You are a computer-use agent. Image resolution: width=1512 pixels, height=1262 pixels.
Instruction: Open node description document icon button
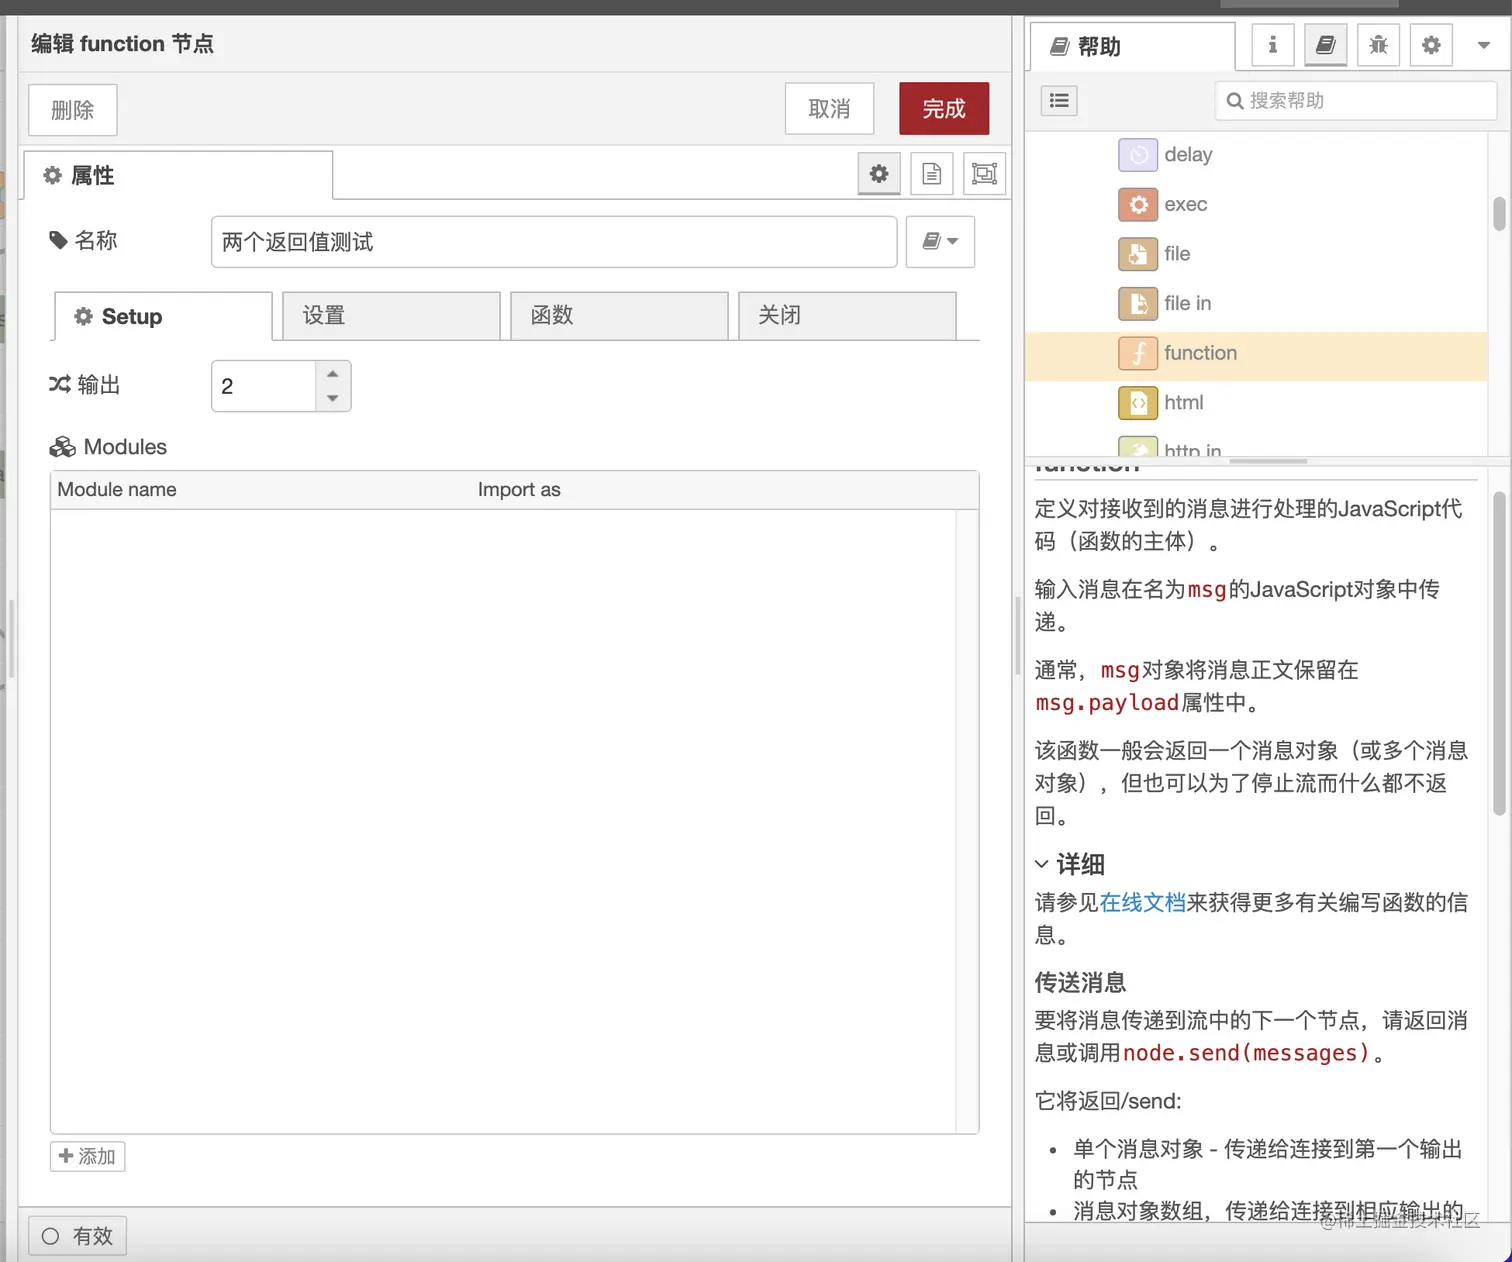click(932, 174)
